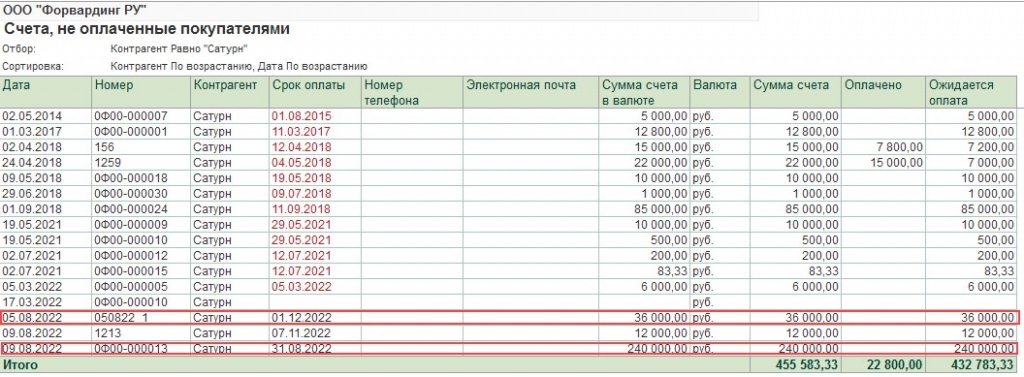Click the date cell 24.04.2018
1024x377 pixels.
click(32, 163)
